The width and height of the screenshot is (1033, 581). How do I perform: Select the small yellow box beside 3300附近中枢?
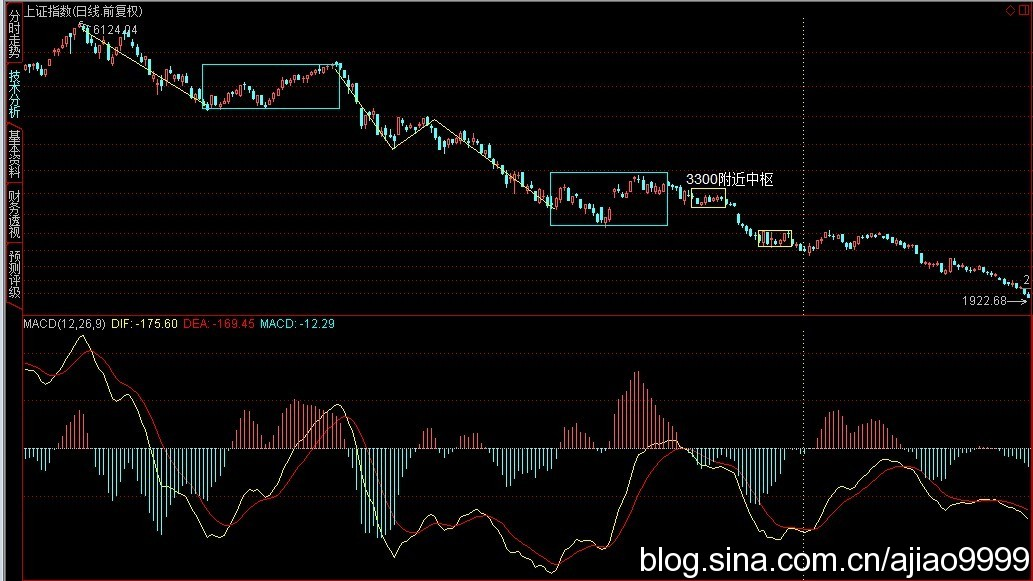pyautogui.click(x=708, y=198)
